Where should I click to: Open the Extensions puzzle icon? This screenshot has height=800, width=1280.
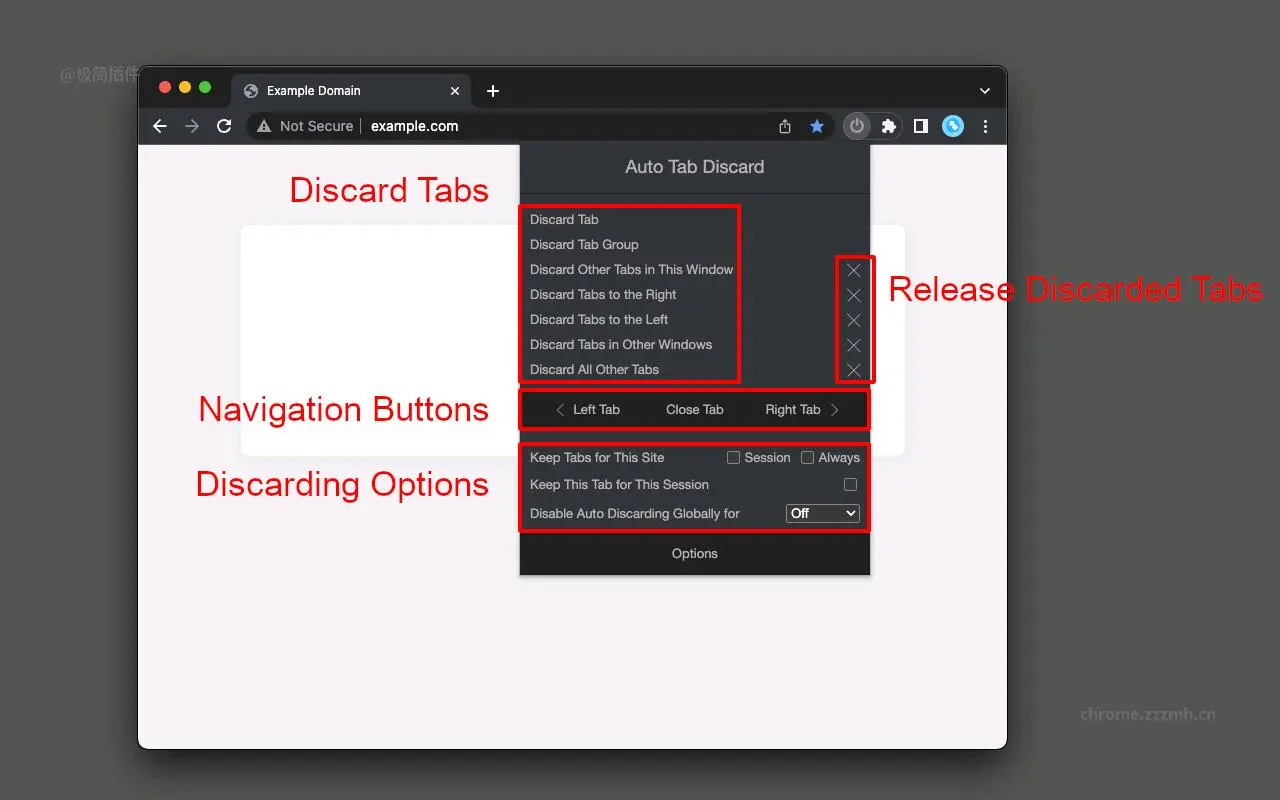pos(889,126)
